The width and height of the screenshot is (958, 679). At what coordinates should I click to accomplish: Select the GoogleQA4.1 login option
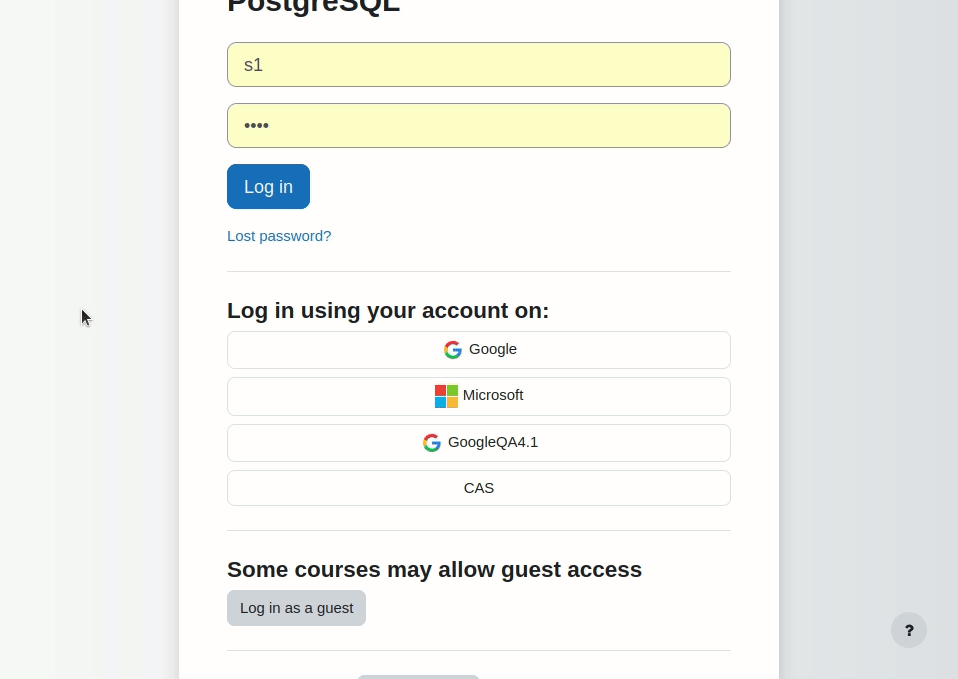[x=479, y=442]
